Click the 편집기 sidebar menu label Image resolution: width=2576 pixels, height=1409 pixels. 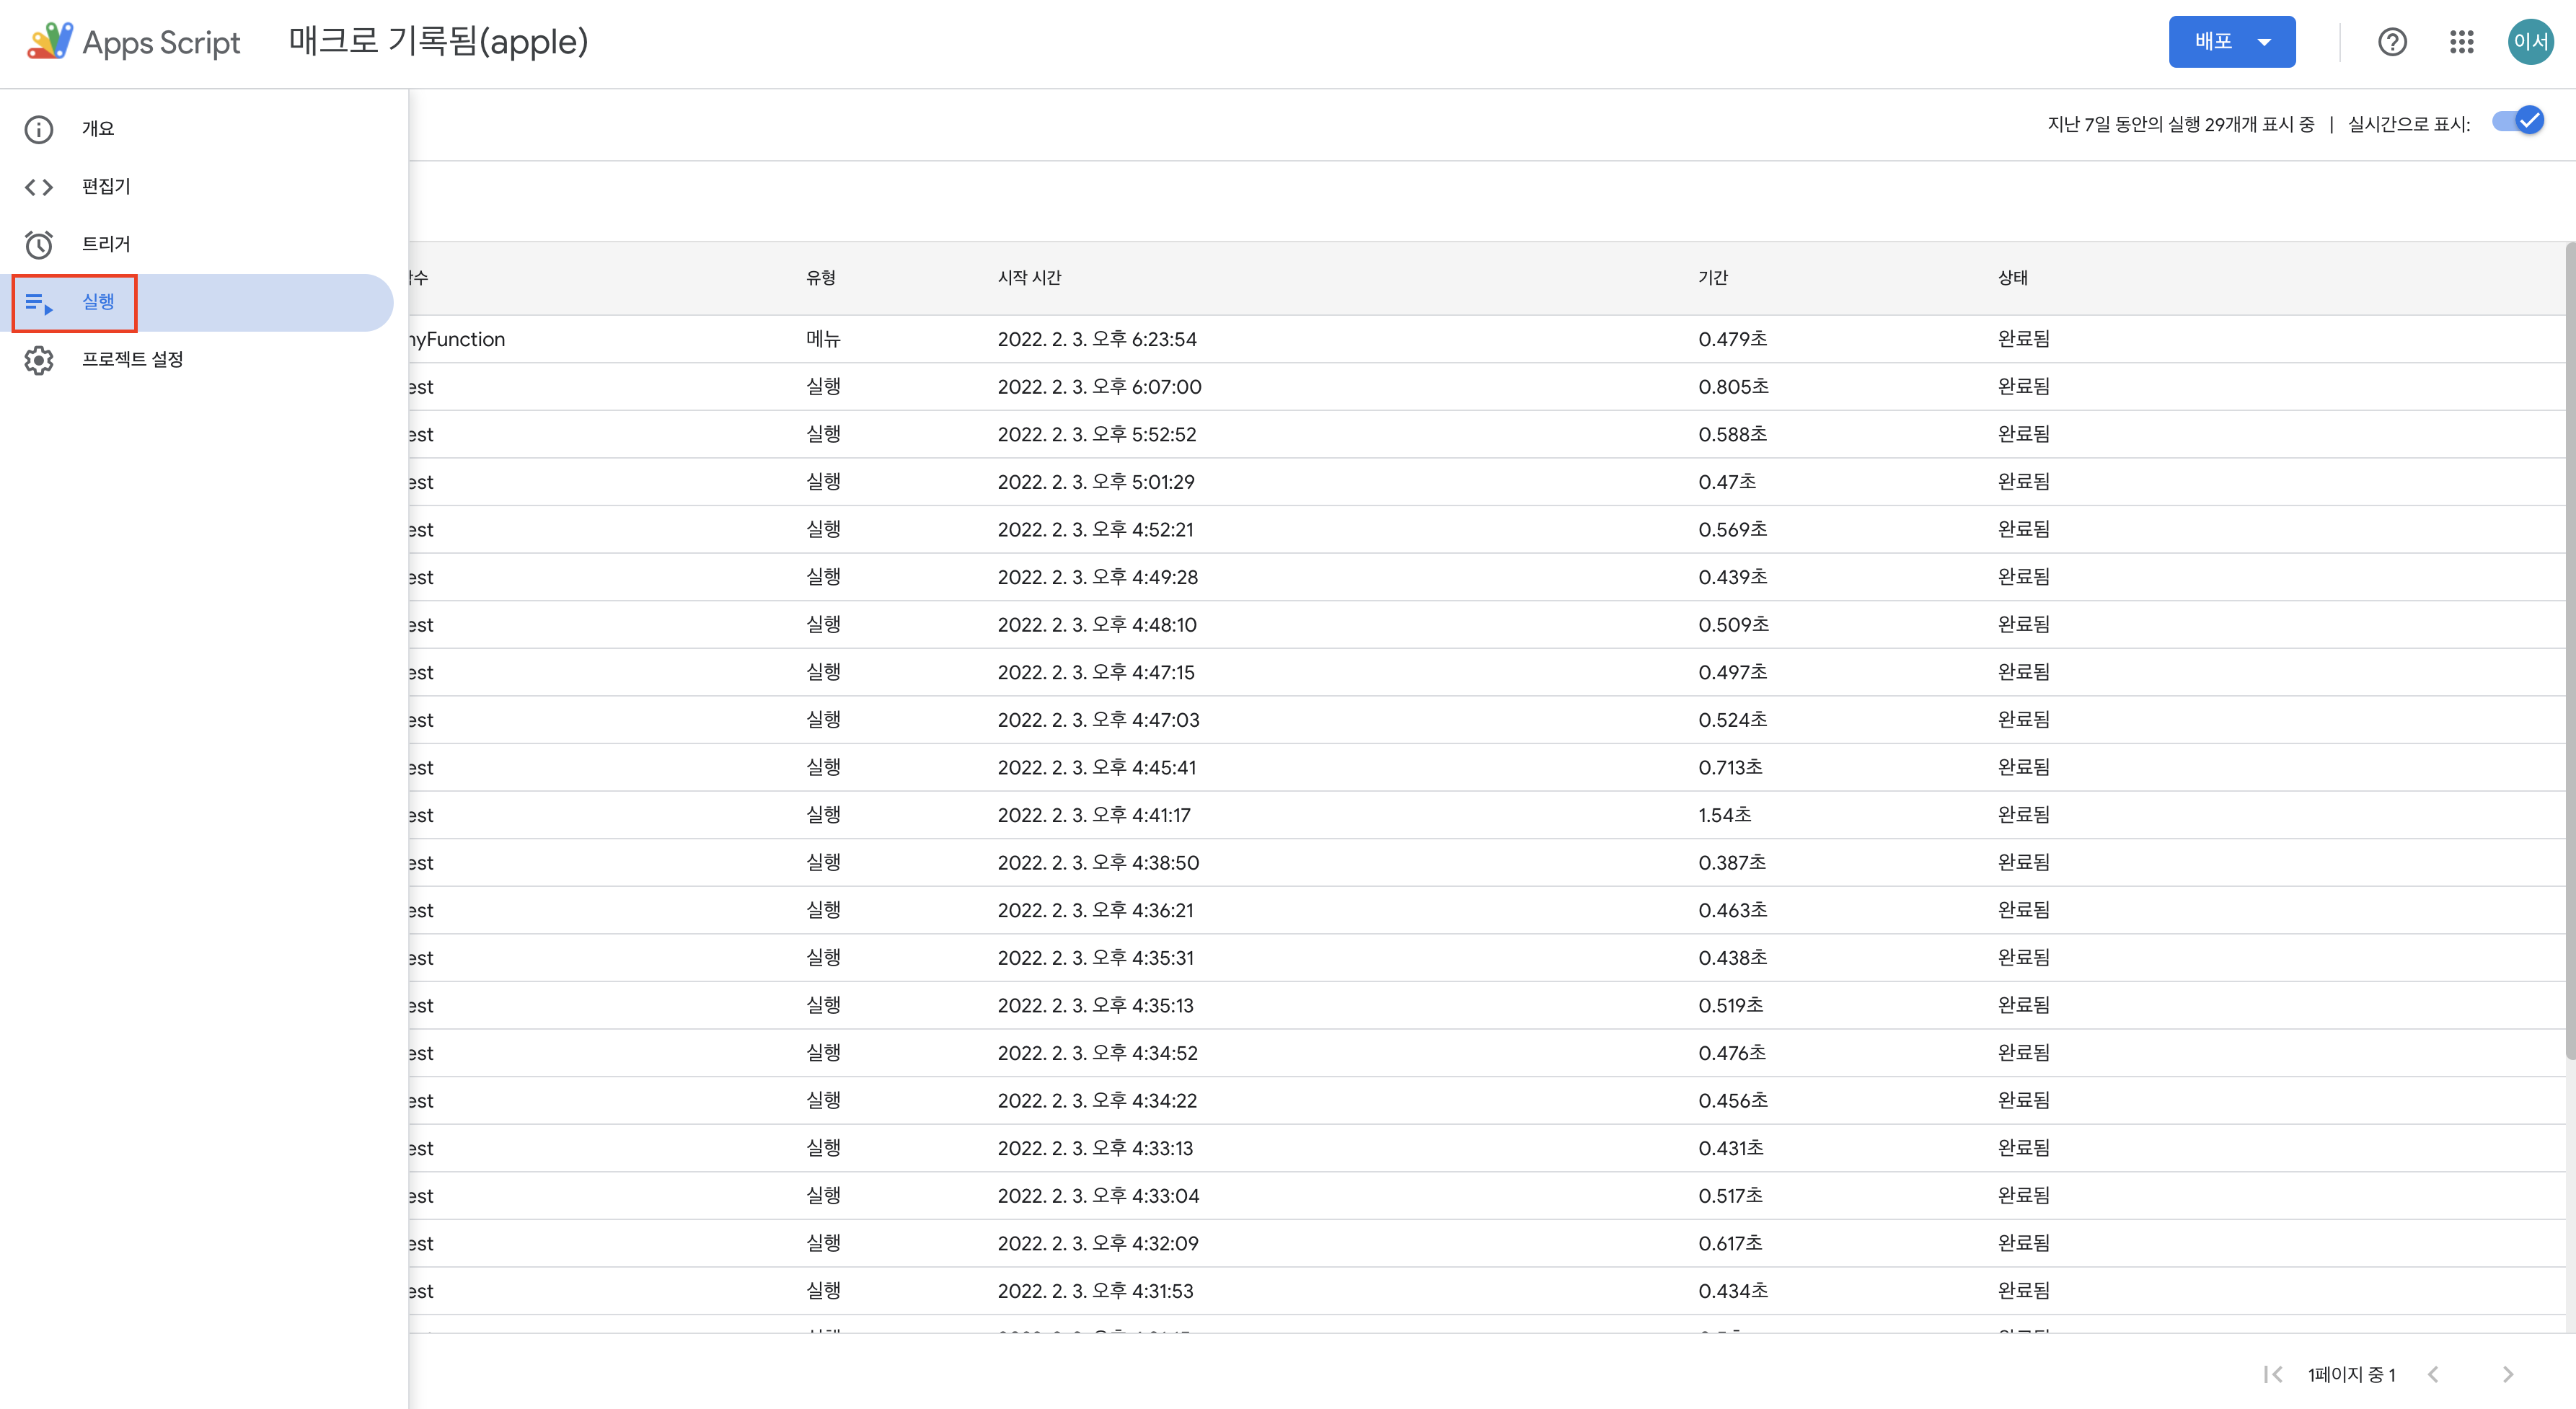tap(106, 187)
